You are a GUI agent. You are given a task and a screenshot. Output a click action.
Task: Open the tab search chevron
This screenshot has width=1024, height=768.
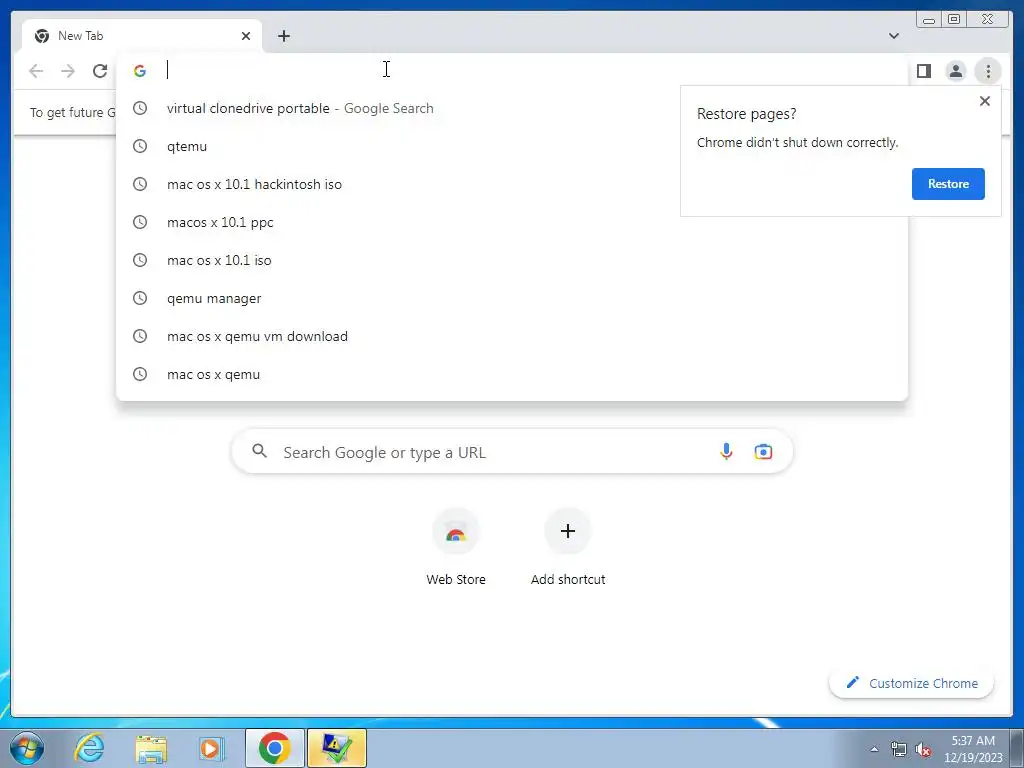point(893,36)
